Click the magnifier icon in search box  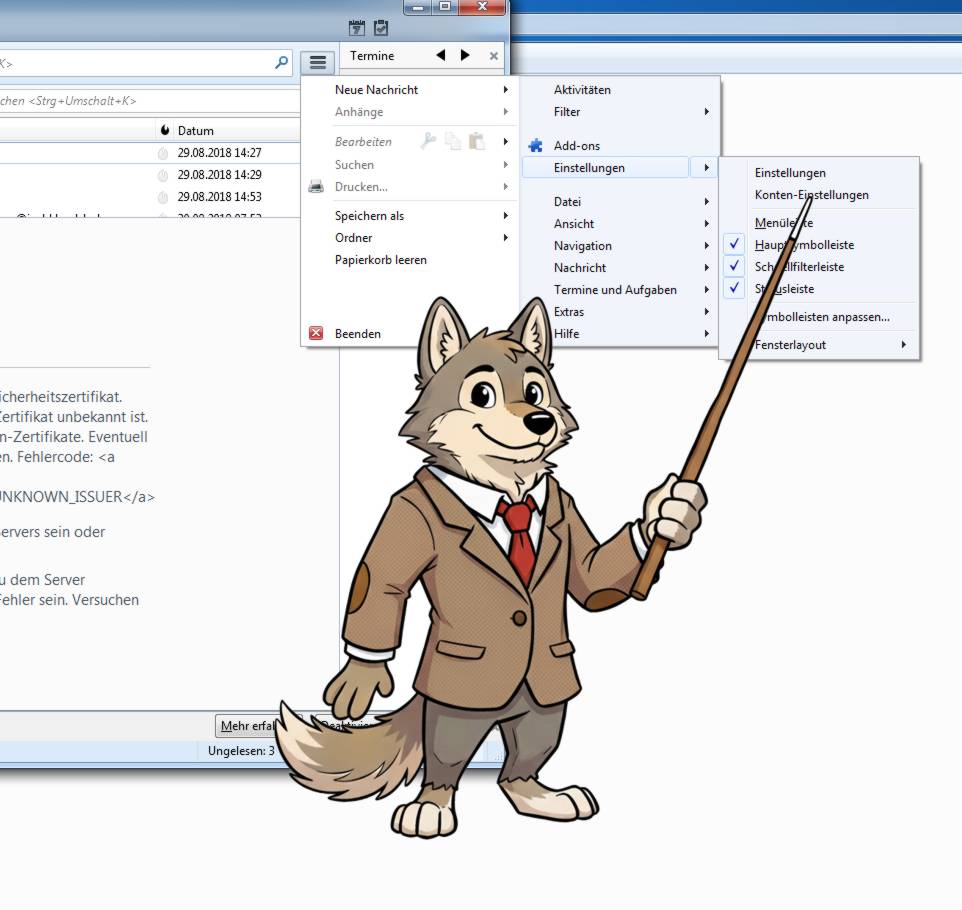click(282, 63)
